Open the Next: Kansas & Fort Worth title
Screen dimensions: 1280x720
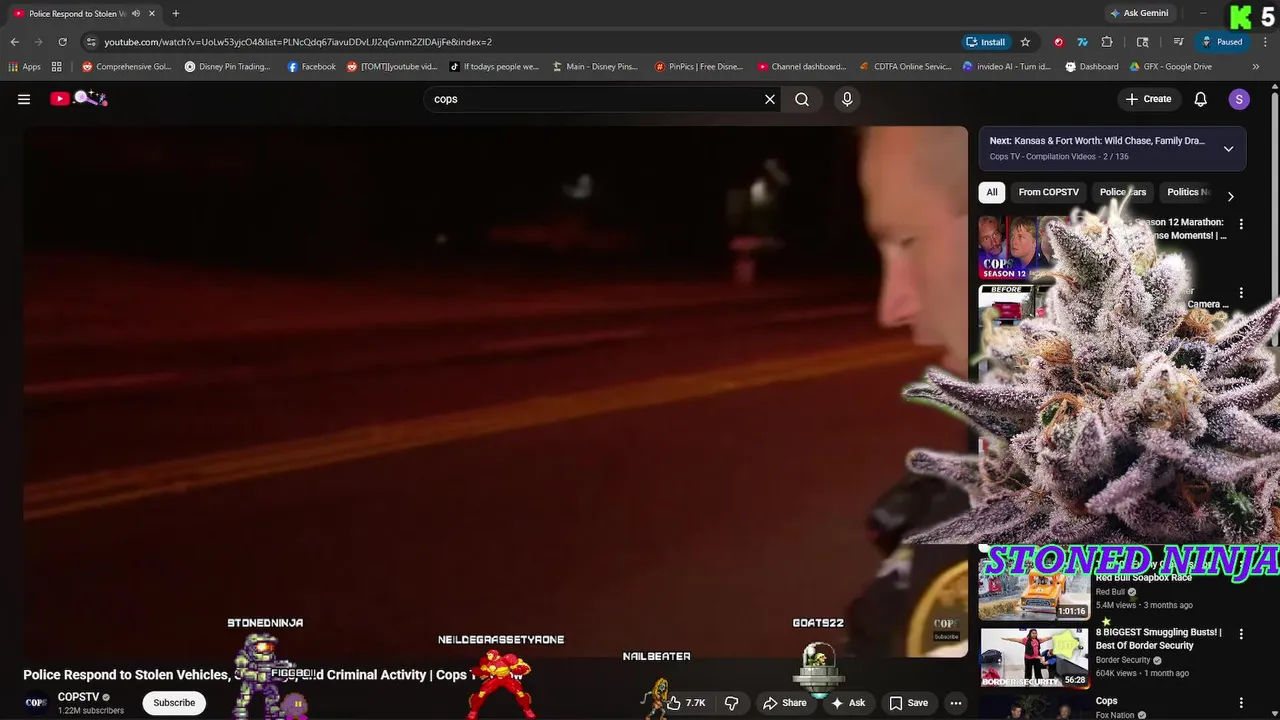pos(1097,141)
